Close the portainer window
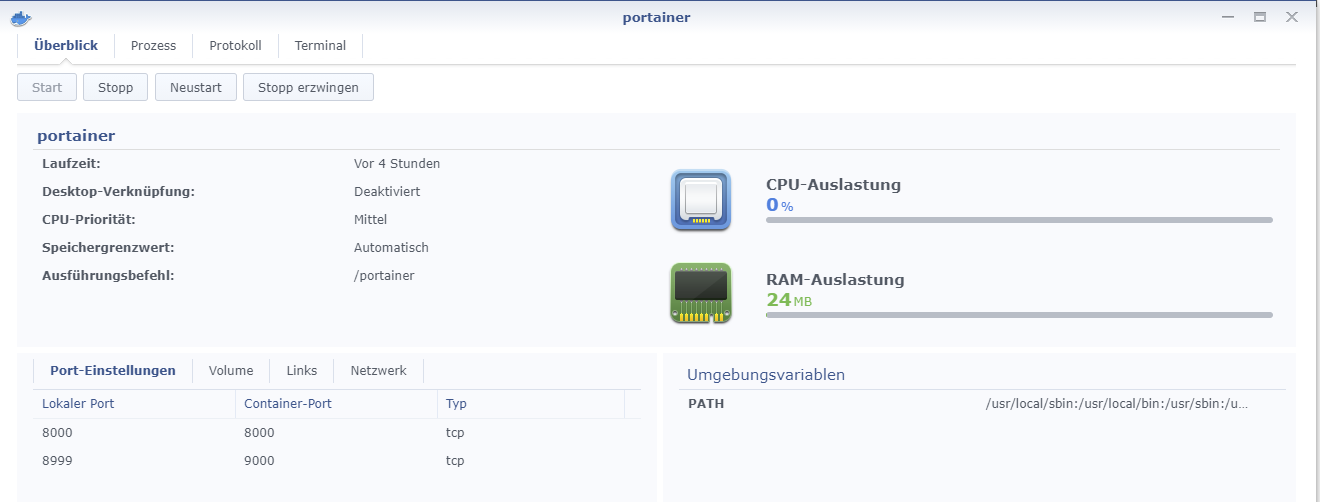Viewport: 1320px width, 502px height. (1292, 17)
